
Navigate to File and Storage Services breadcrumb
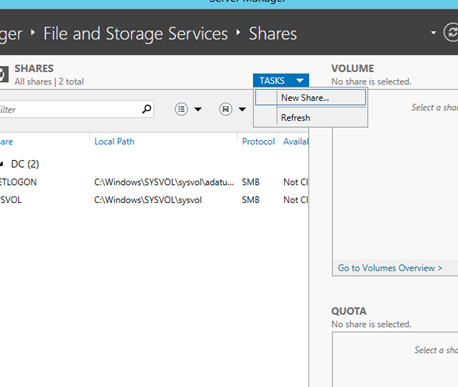pyautogui.click(x=136, y=34)
